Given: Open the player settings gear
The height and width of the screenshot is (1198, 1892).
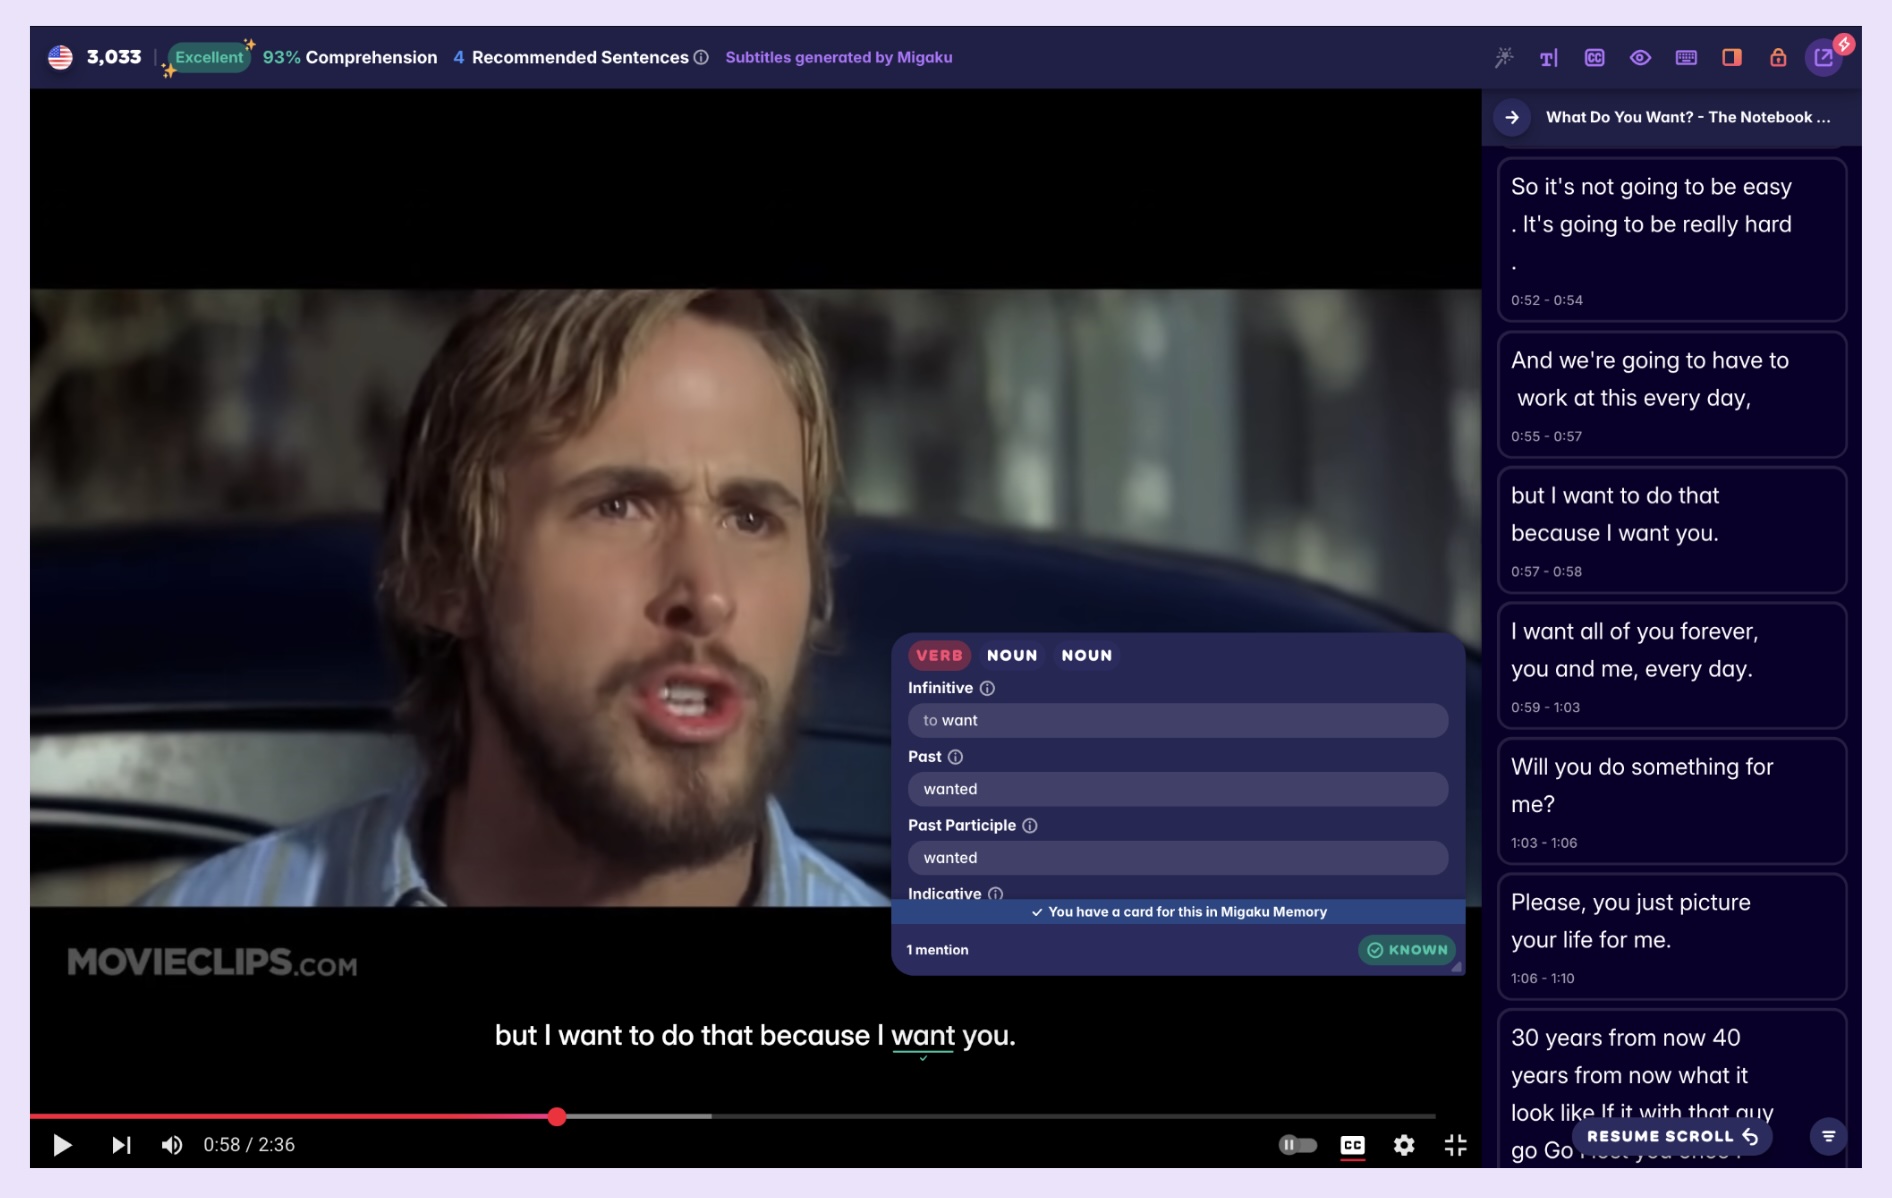Looking at the screenshot, I should click(x=1404, y=1145).
